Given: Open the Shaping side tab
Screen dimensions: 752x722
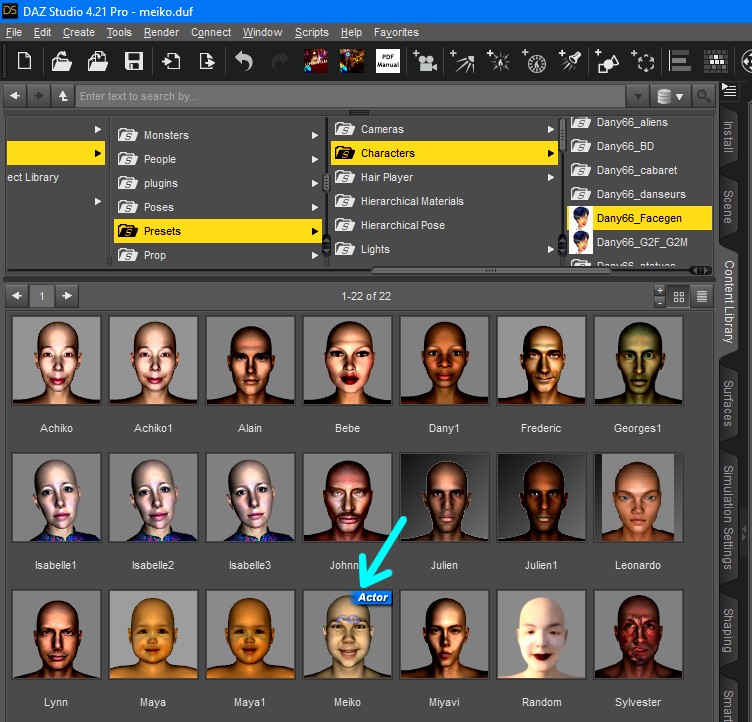Looking at the screenshot, I should 728,630.
